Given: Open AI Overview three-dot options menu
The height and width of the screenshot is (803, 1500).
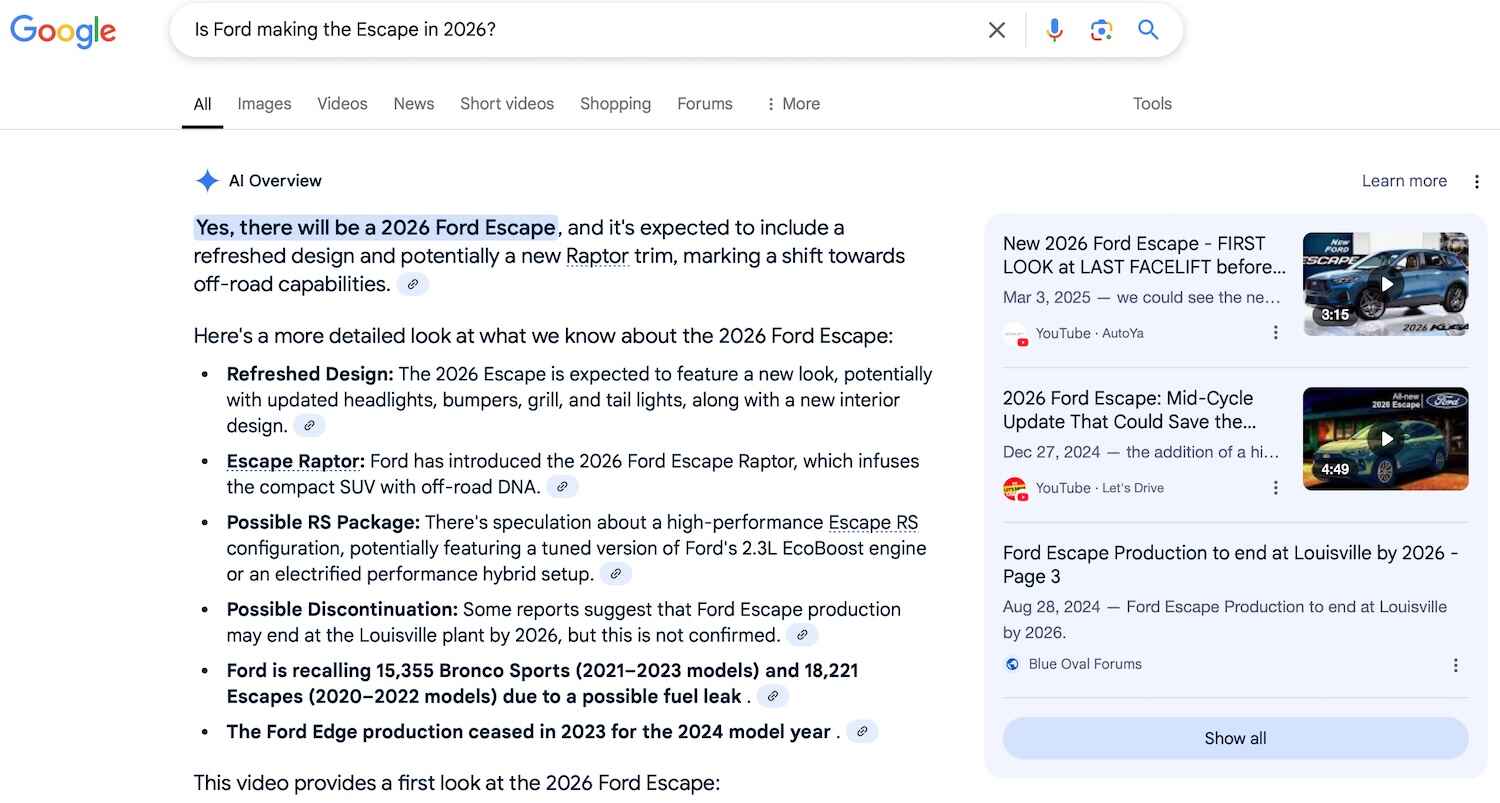Looking at the screenshot, I should point(1477,181).
